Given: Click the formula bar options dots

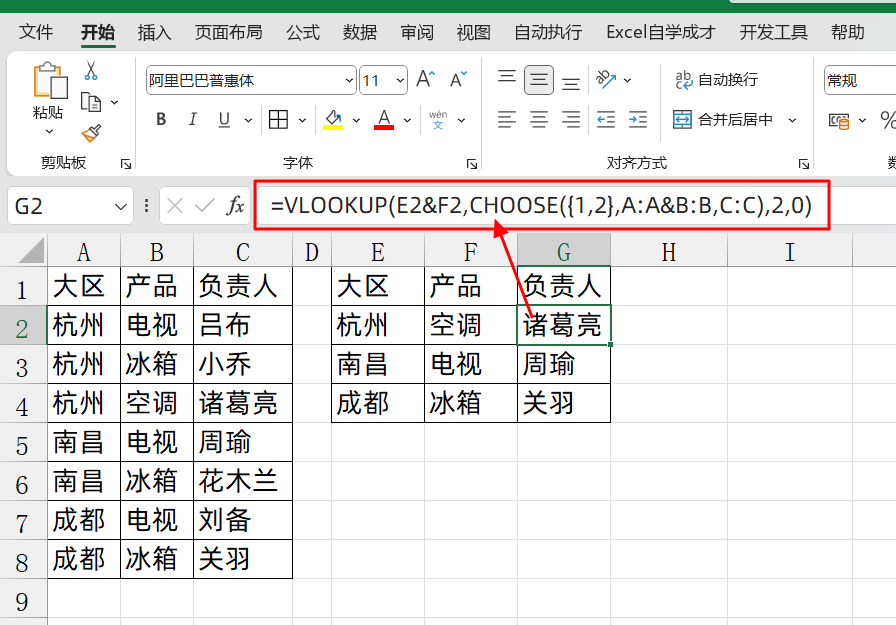Looking at the screenshot, I should coord(147,206).
